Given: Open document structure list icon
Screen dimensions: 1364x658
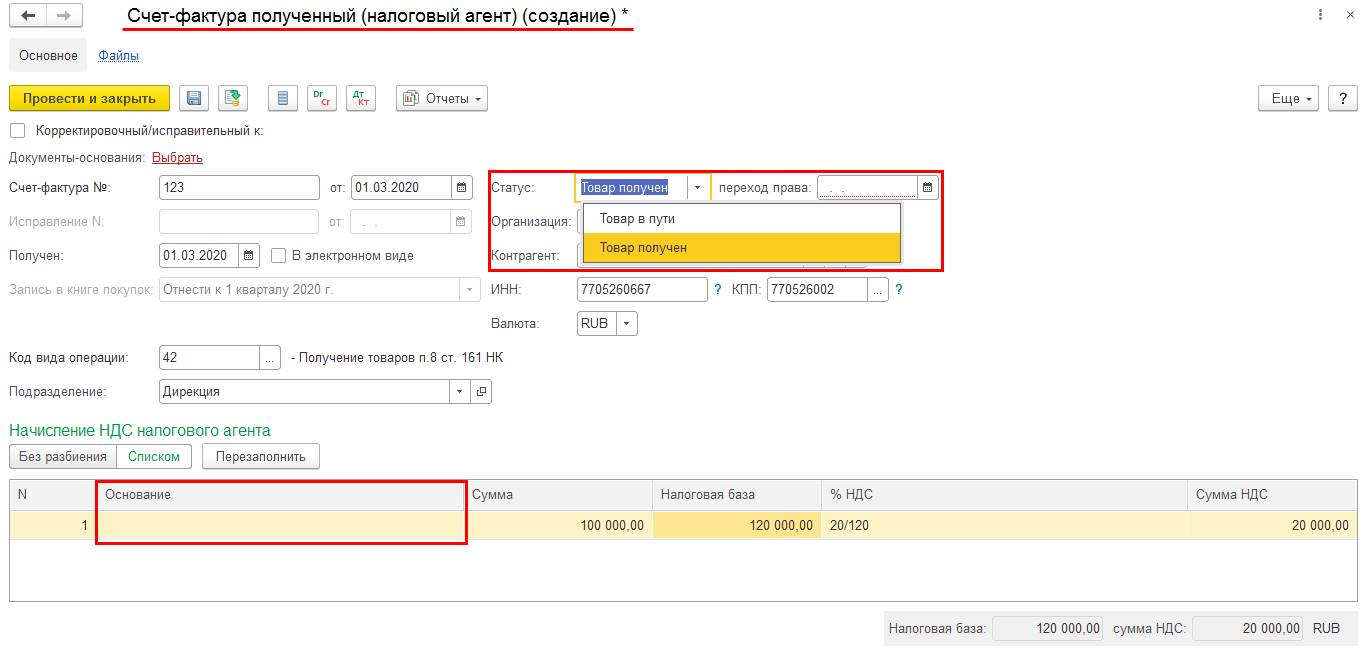Looking at the screenshot, I should pos(283,98).
